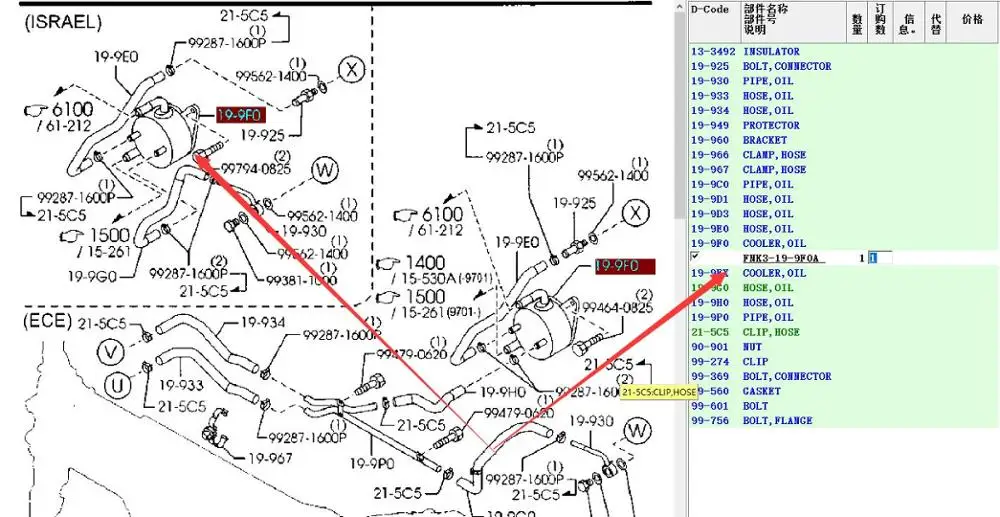Select the 19-9E0 HOSE,OIL list row
The width and height of the screenshot is (1000, 517).
(842, 228)
